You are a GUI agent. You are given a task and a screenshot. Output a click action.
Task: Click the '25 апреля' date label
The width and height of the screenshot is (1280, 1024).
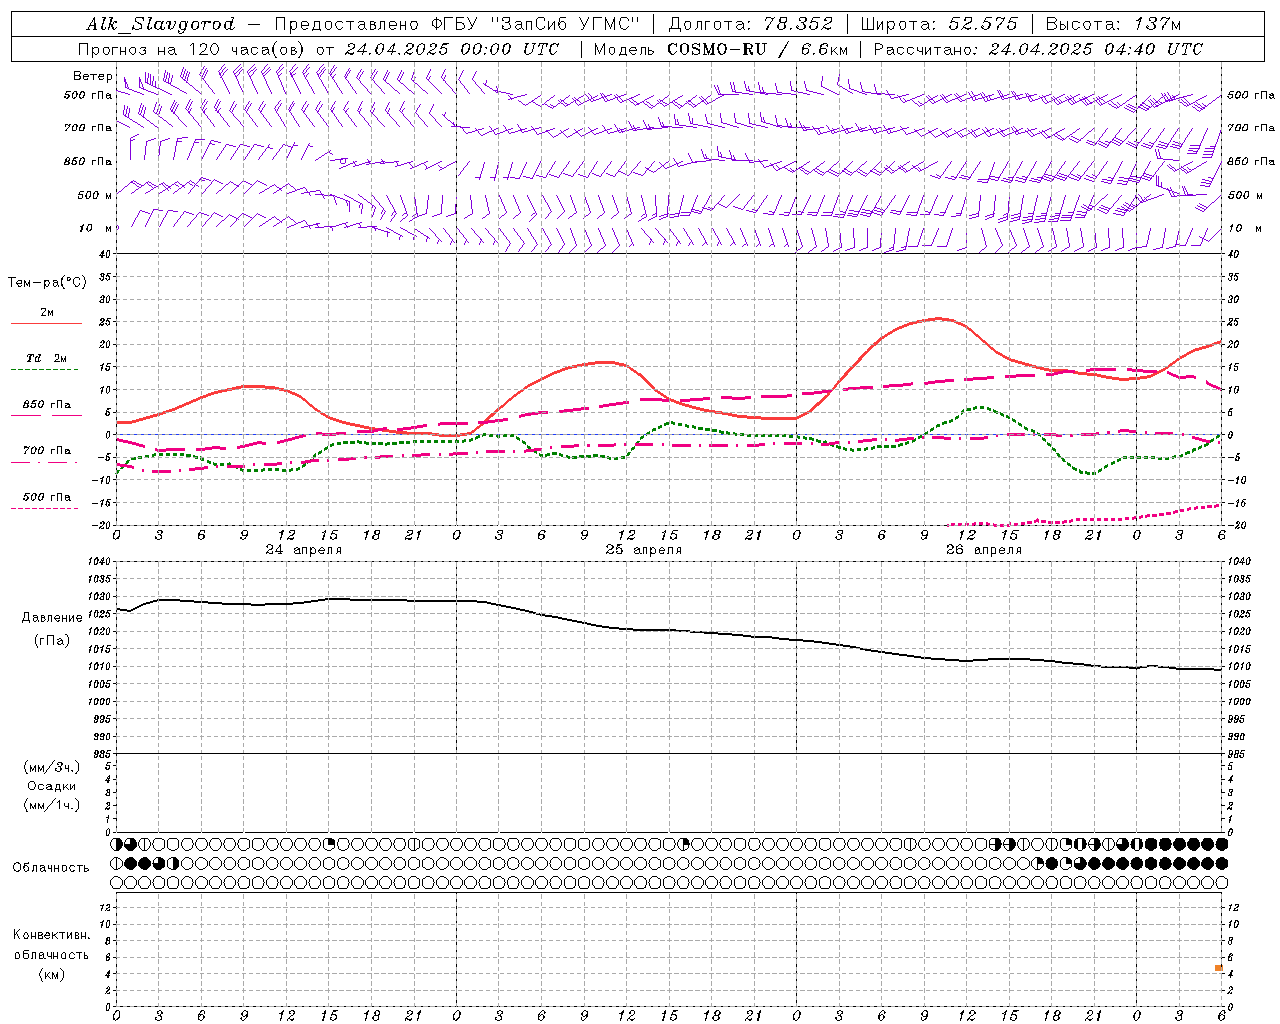[x=644, y=550]
